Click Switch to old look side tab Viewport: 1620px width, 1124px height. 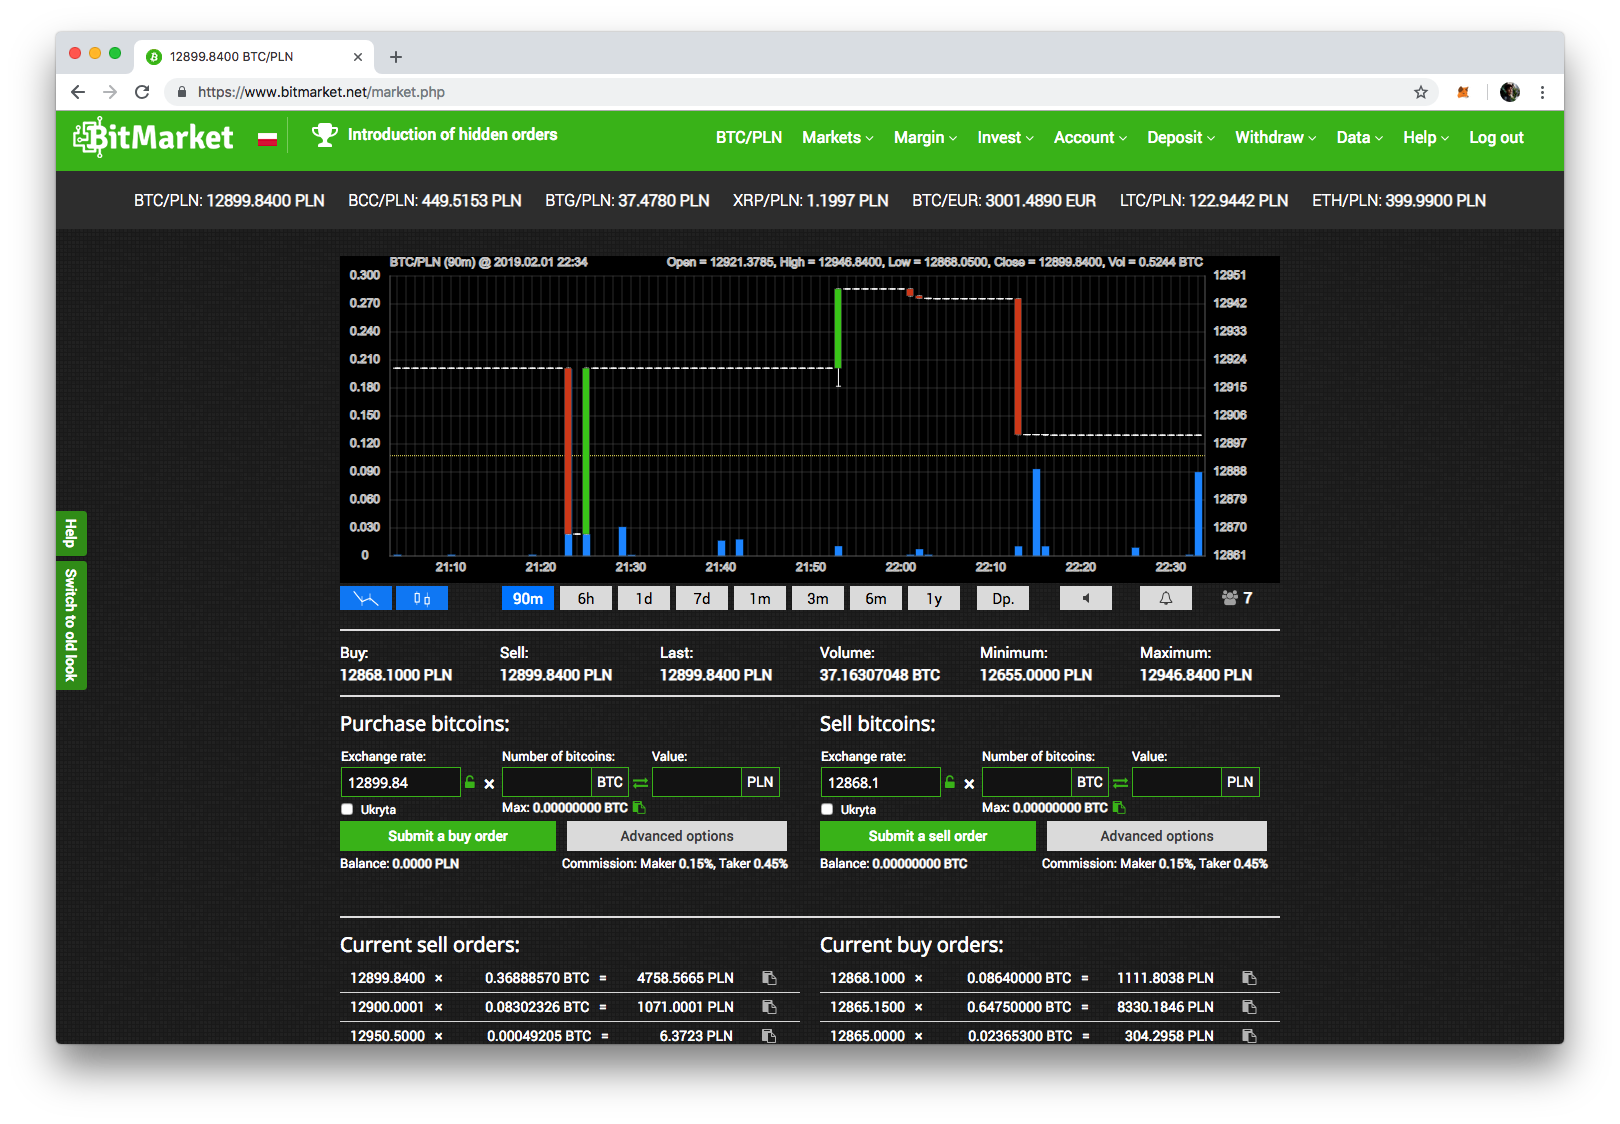point(71,625)
